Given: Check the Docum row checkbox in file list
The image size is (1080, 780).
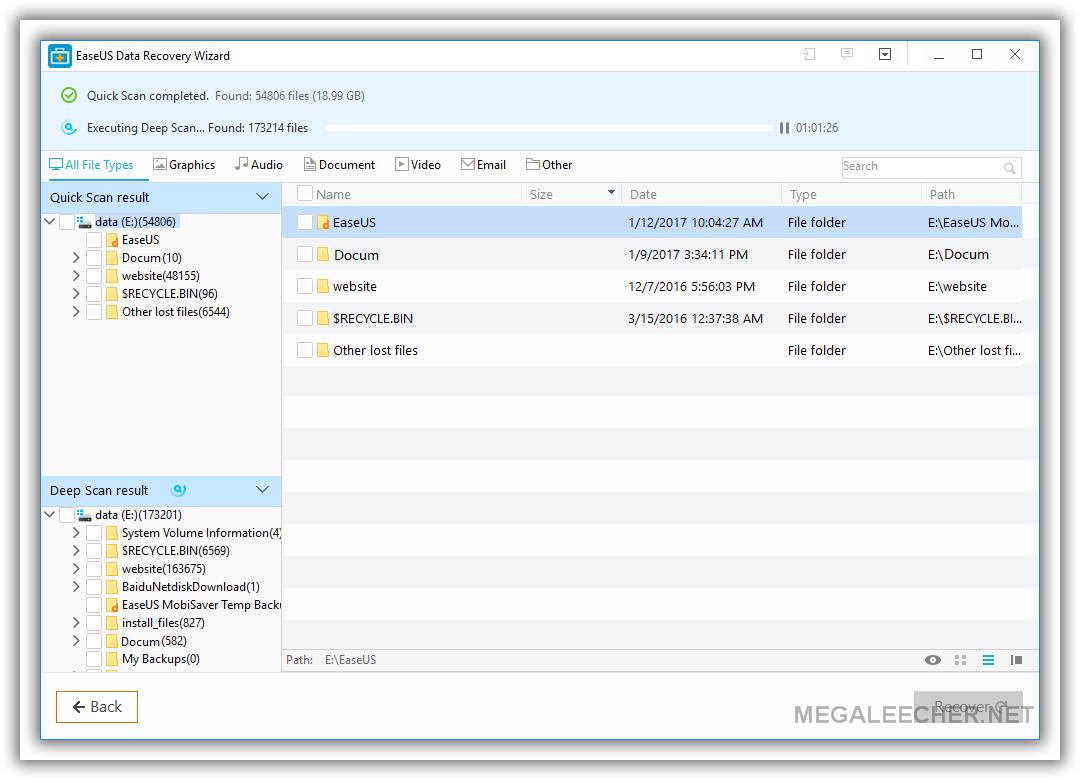Looking at the screenshot, I should point(304,254).
